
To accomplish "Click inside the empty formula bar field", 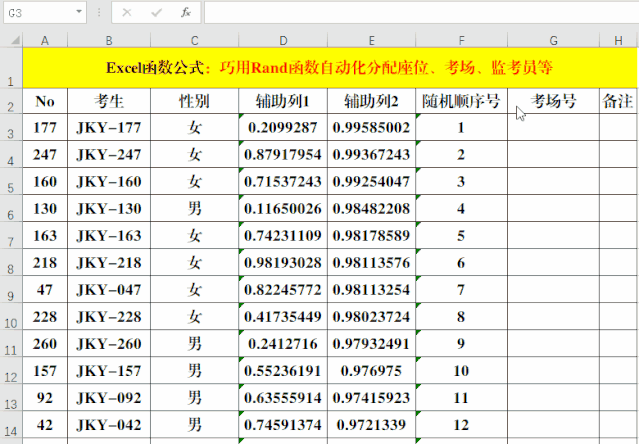I will click(x=420, y=13).
